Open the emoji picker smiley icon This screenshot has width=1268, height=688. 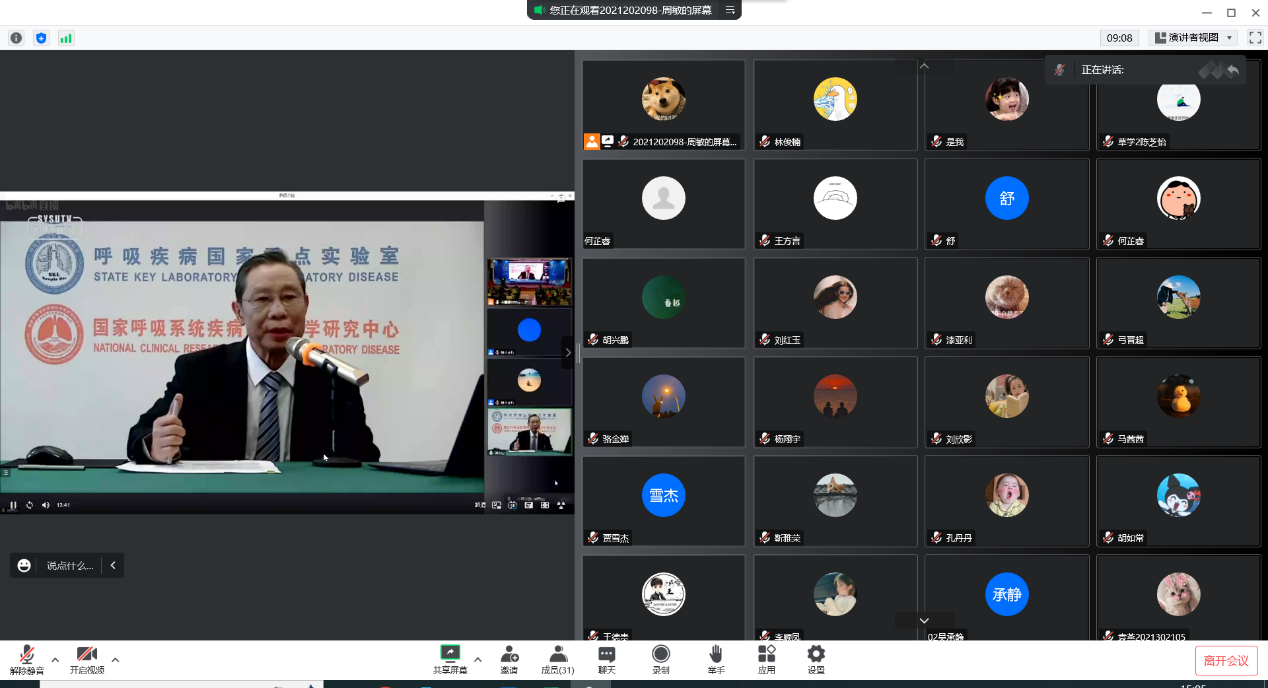click(x=25, y=566)
